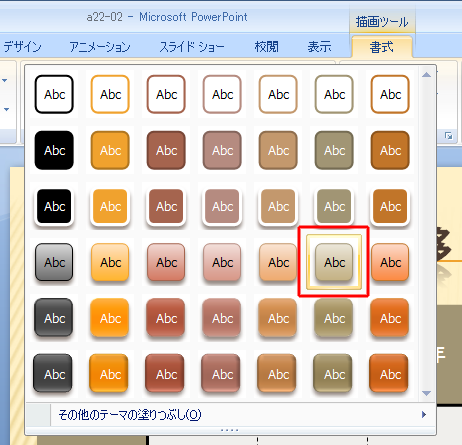Pick the highlighted beige gradient Abc style

click(334, 262)
